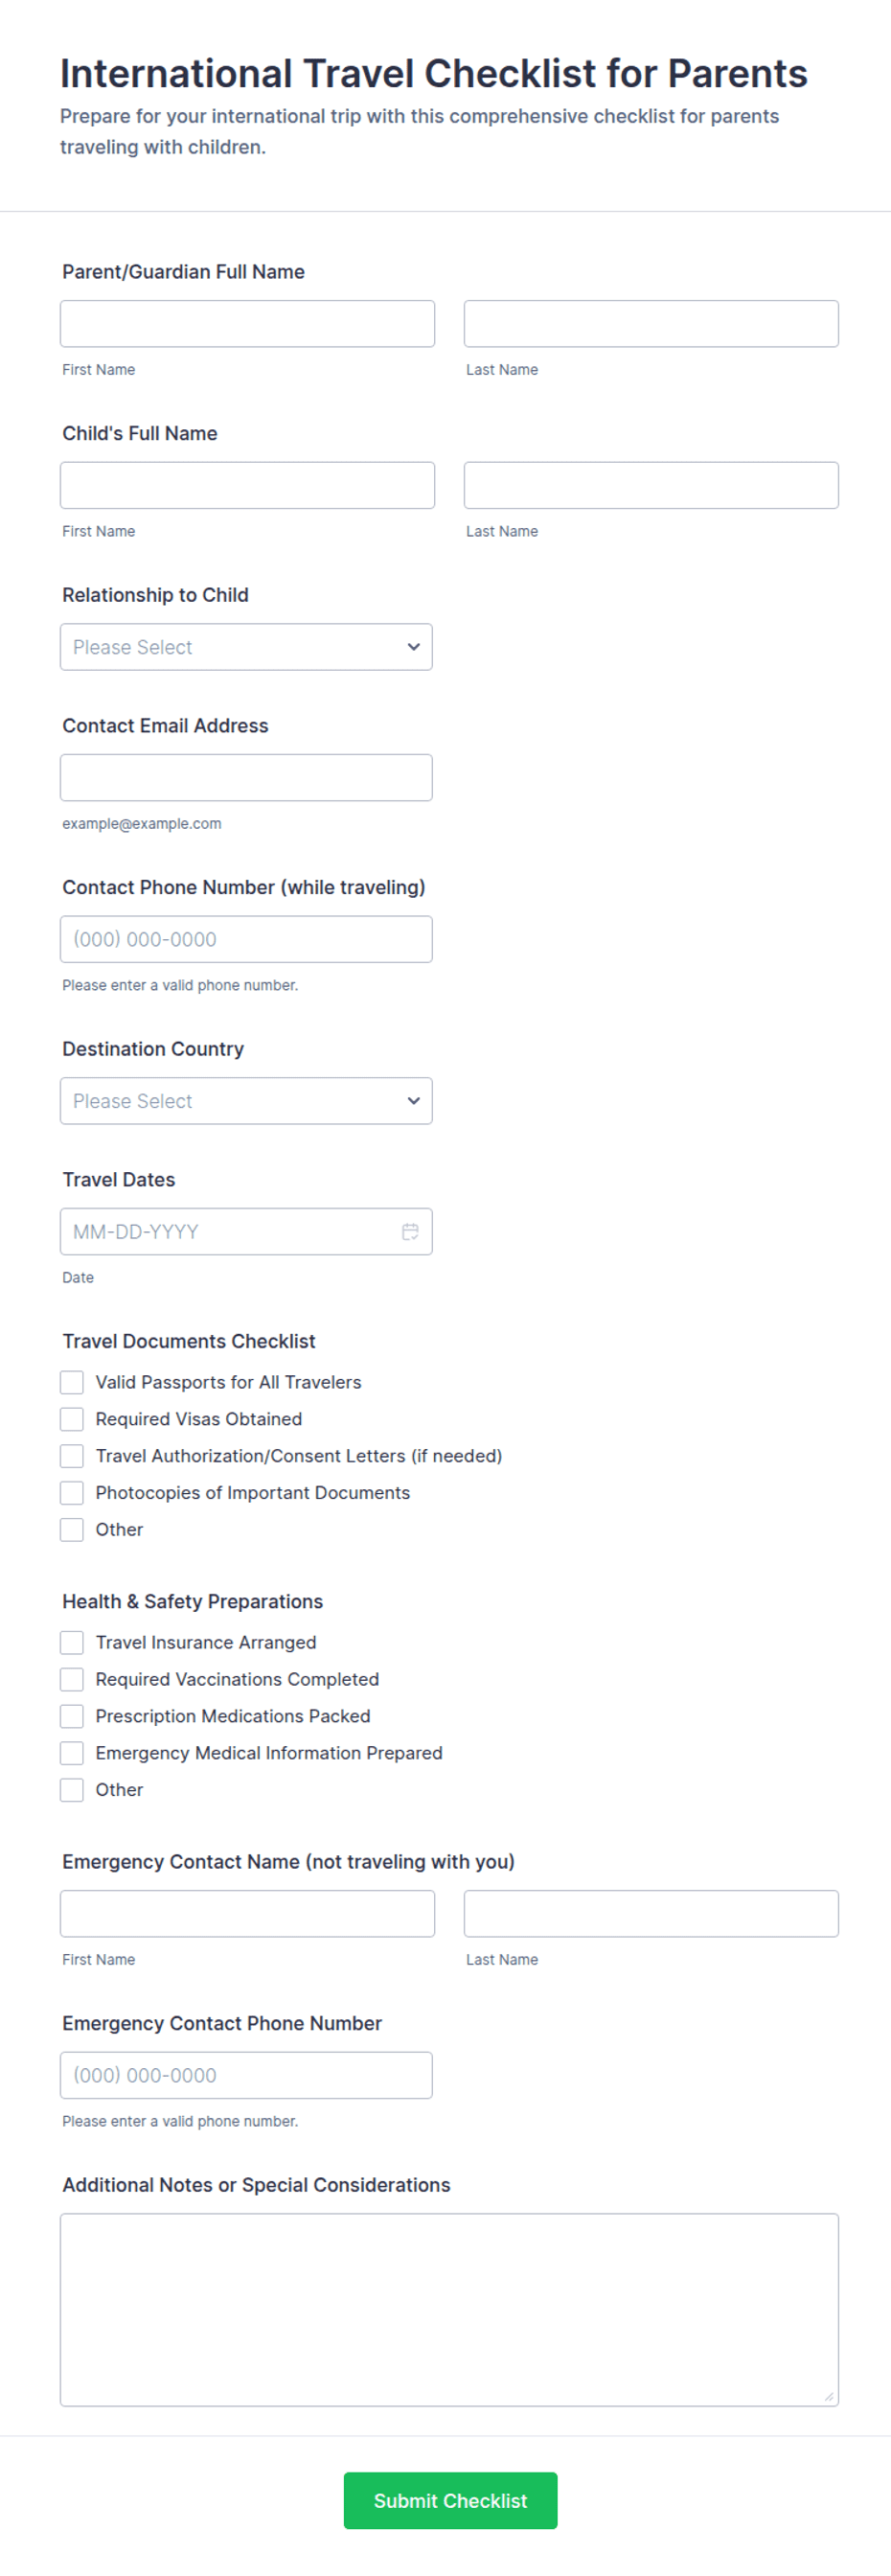Check Emergency Medical Information Prepared

72,1753
